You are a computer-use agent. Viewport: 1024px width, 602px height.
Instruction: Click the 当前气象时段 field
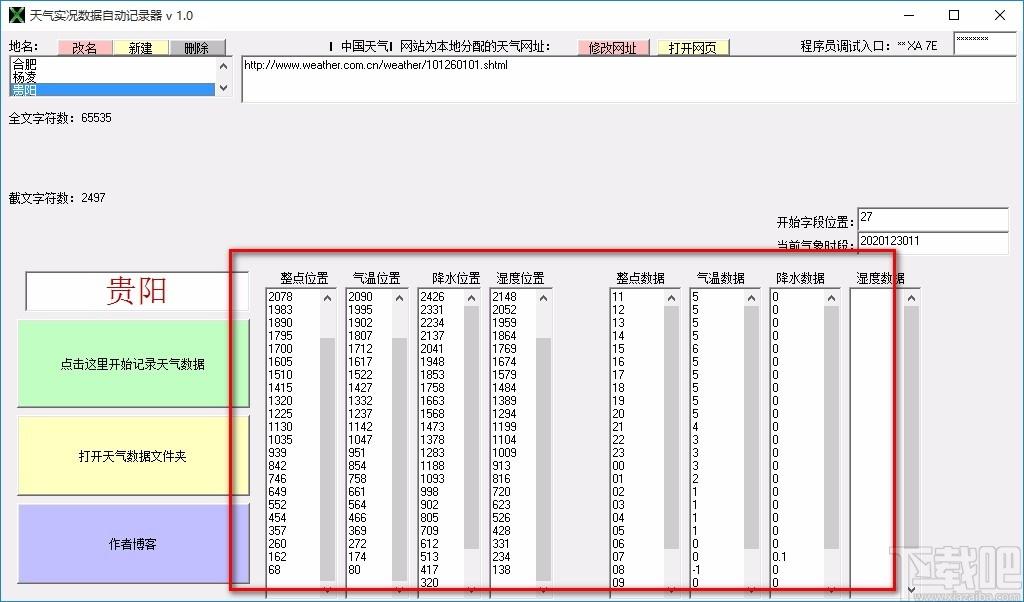[x=933, y=242]
